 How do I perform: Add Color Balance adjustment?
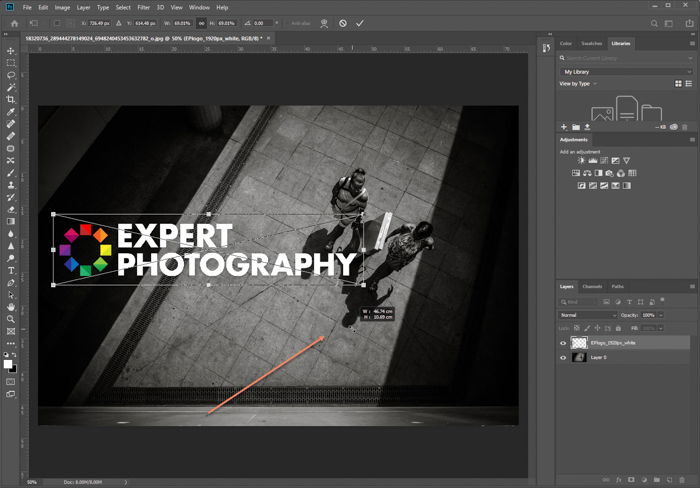coord(587,173)
